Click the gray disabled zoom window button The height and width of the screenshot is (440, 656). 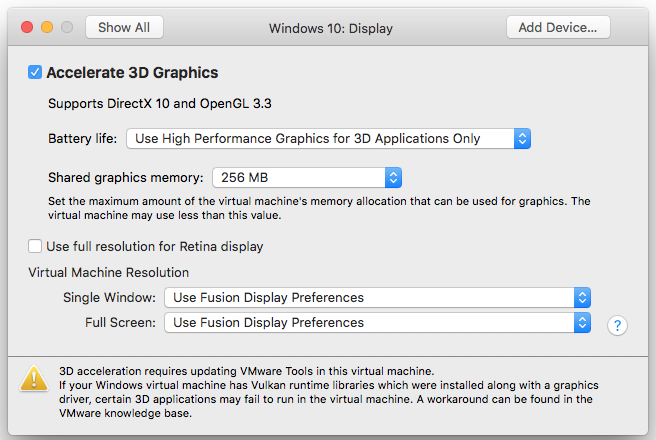point(67,27)
